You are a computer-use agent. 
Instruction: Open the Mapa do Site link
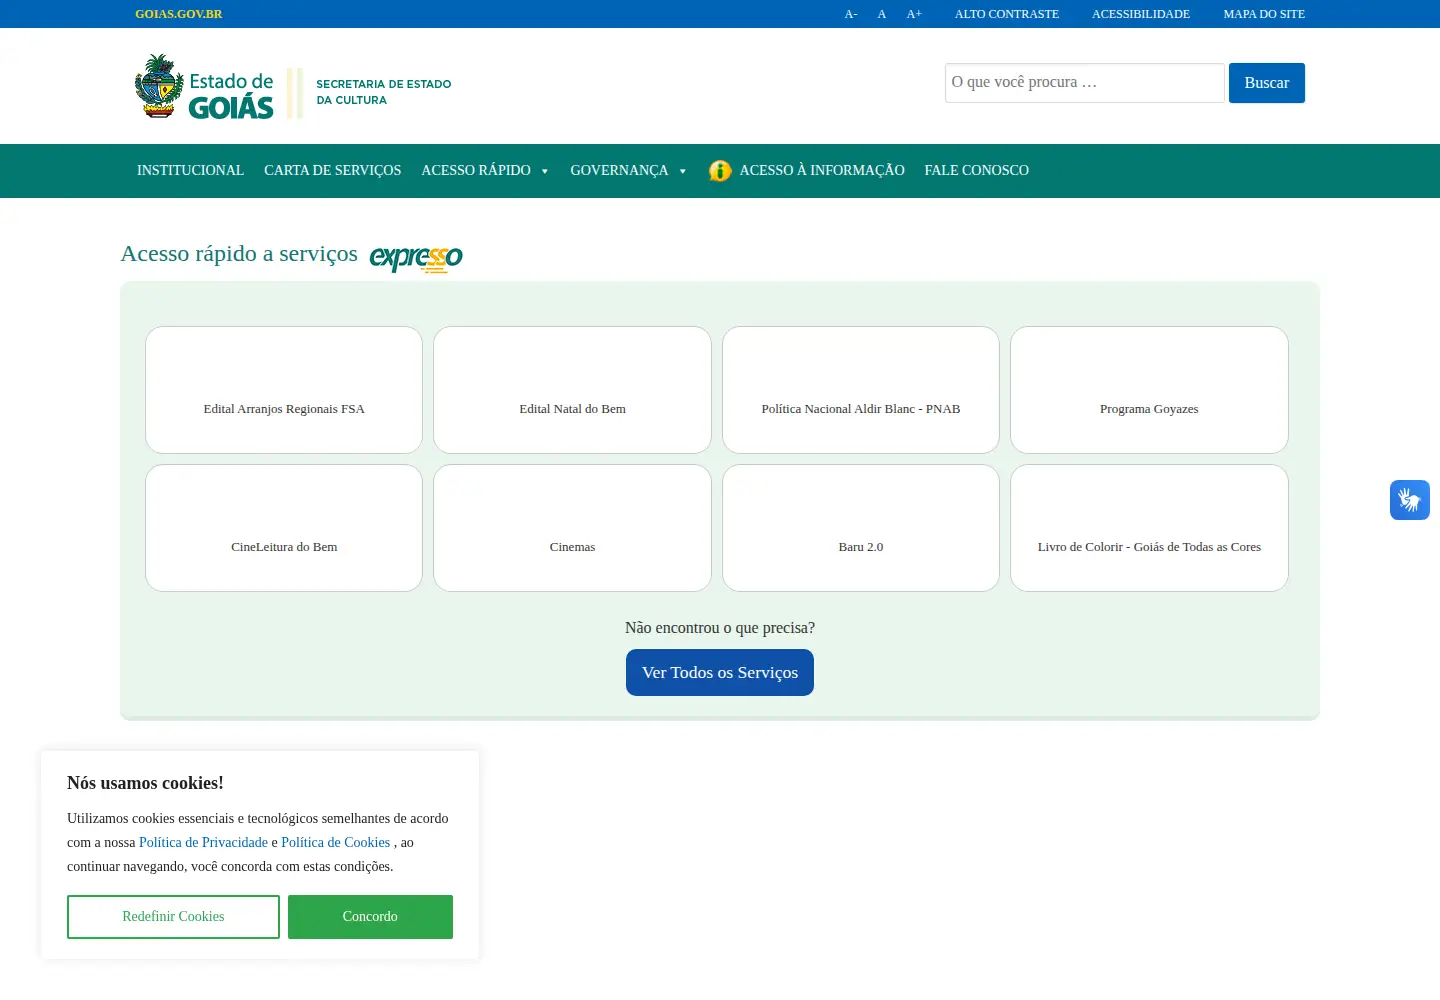[1264, 14]
